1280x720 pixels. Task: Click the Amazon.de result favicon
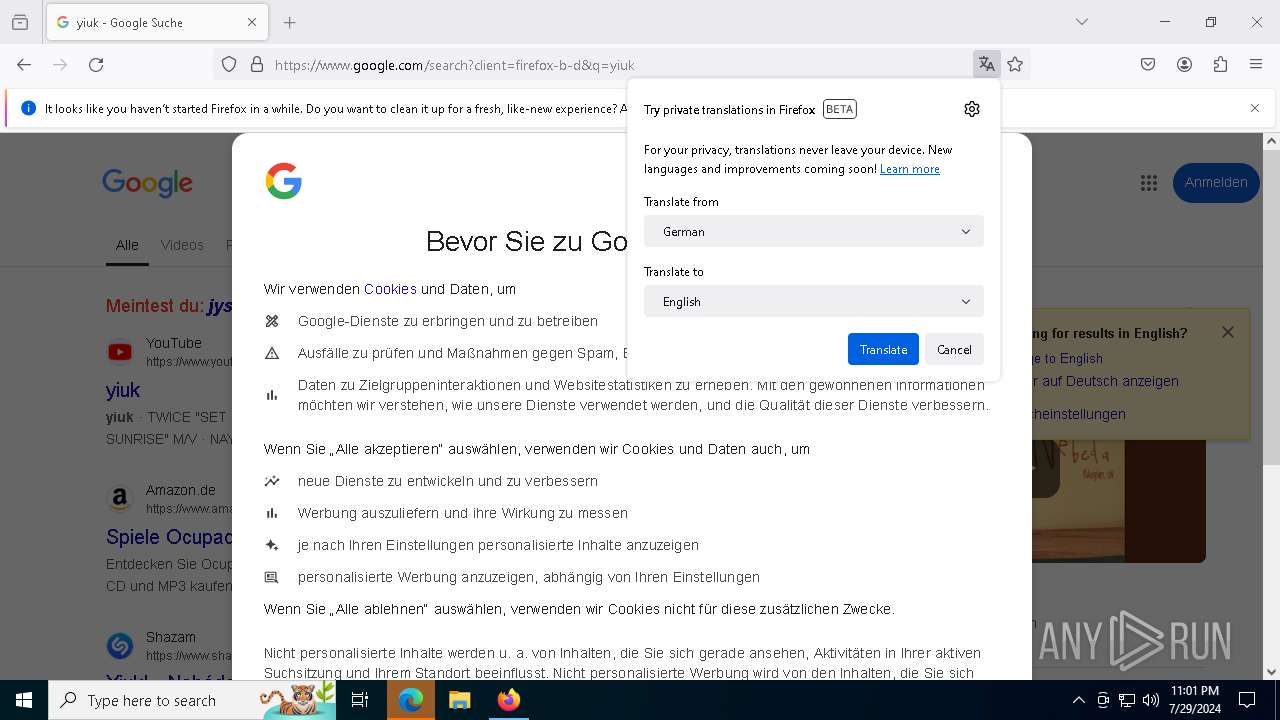point(120,498)
